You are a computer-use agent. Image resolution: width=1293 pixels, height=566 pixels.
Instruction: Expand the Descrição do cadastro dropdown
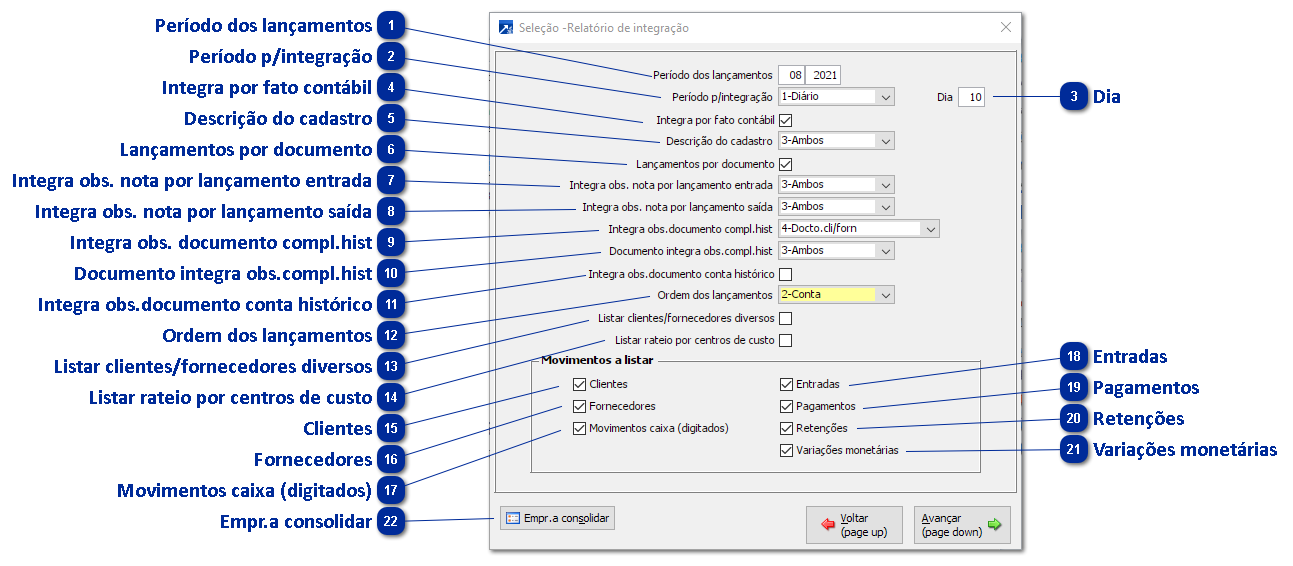(884, 141)
